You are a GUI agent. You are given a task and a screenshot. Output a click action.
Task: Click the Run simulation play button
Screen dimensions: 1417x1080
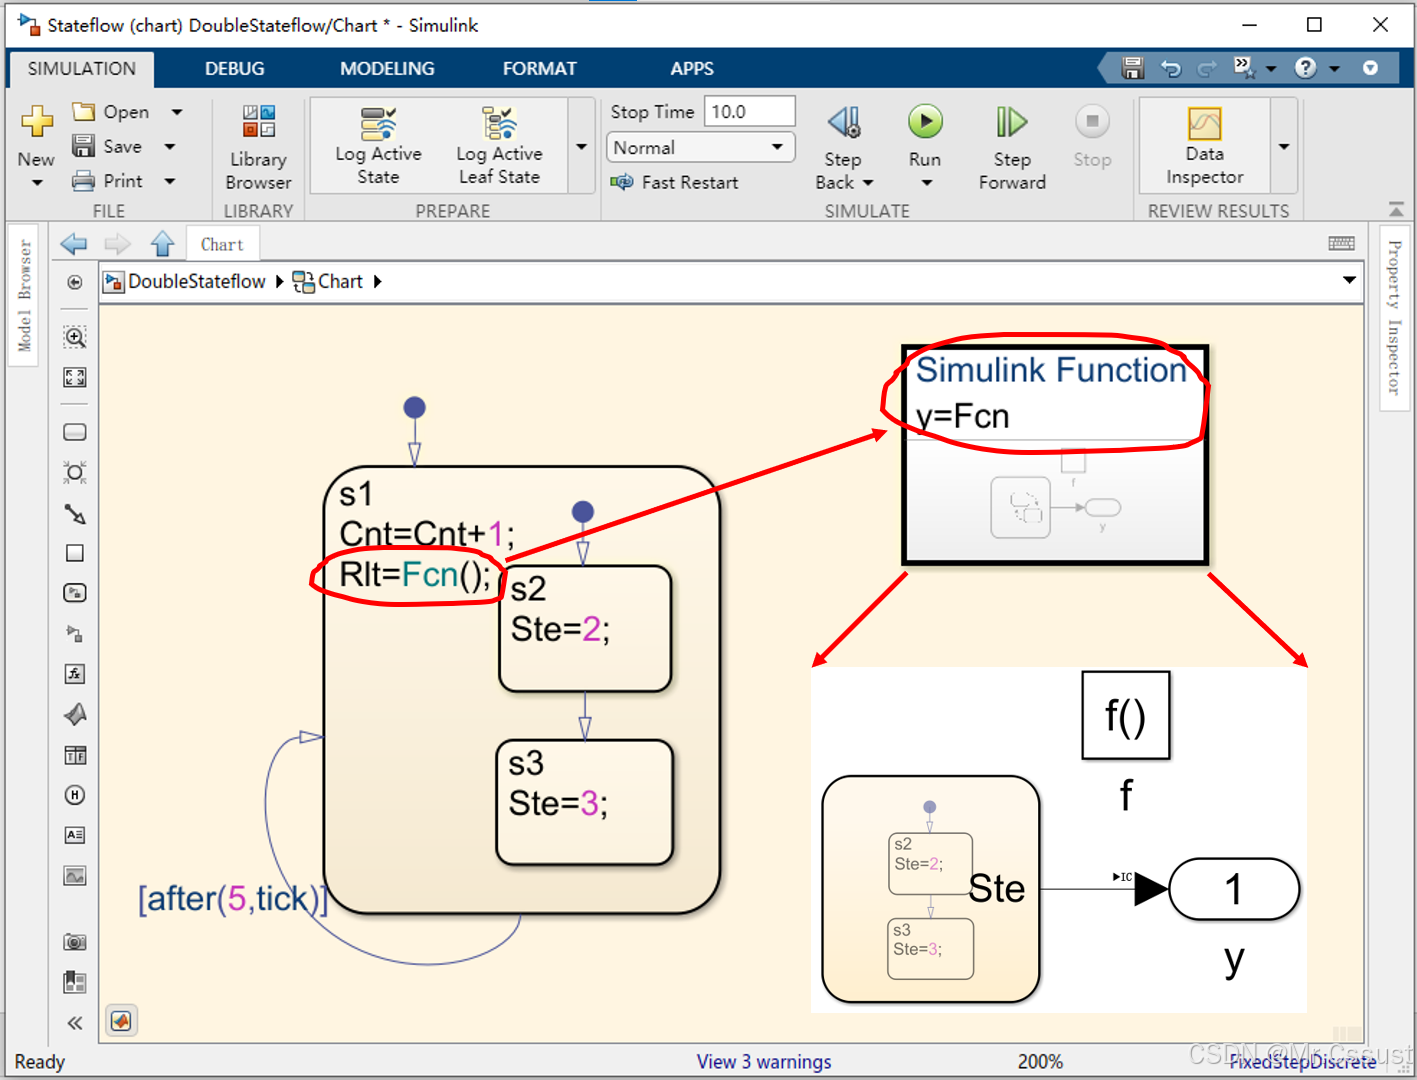point(925,123)
